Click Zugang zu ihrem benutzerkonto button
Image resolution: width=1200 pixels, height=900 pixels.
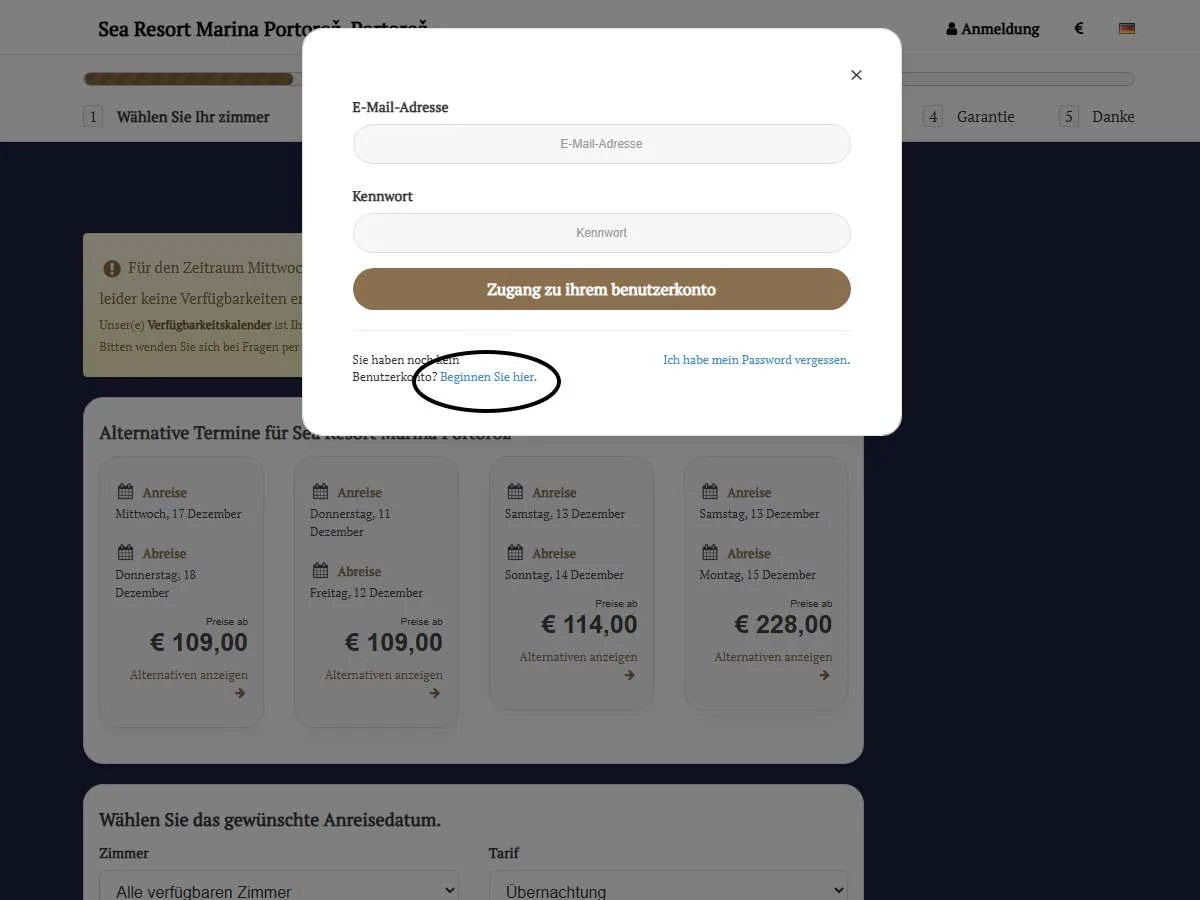(602, 289)
